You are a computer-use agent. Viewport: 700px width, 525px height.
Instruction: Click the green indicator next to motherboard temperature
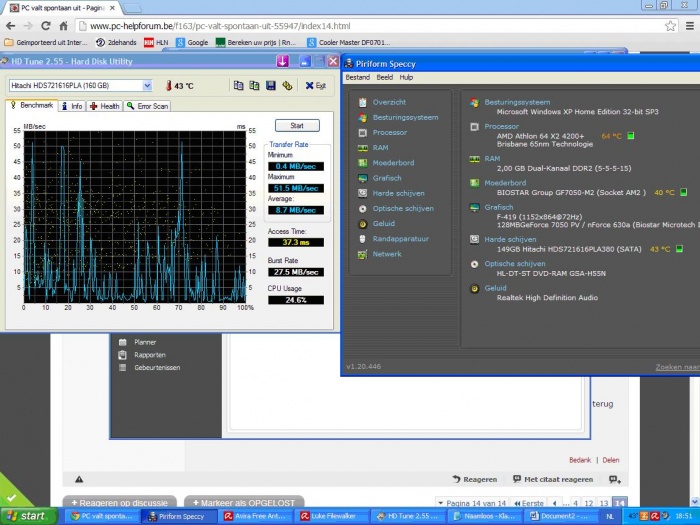(x=683, y=192)
